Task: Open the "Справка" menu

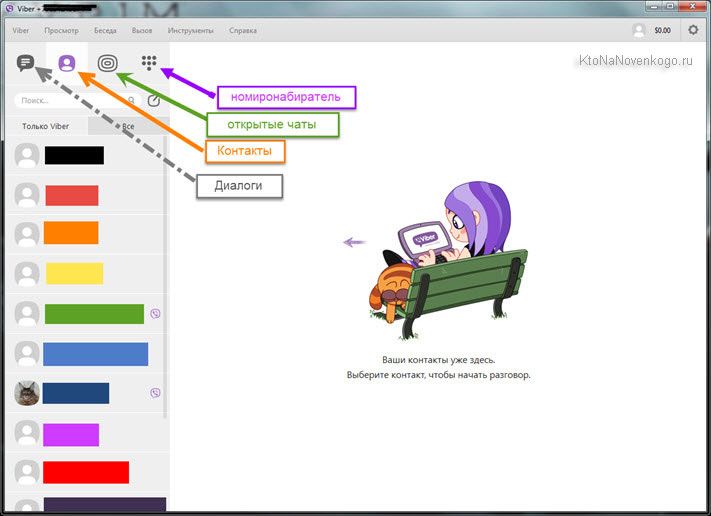Action: pos(243,31)
